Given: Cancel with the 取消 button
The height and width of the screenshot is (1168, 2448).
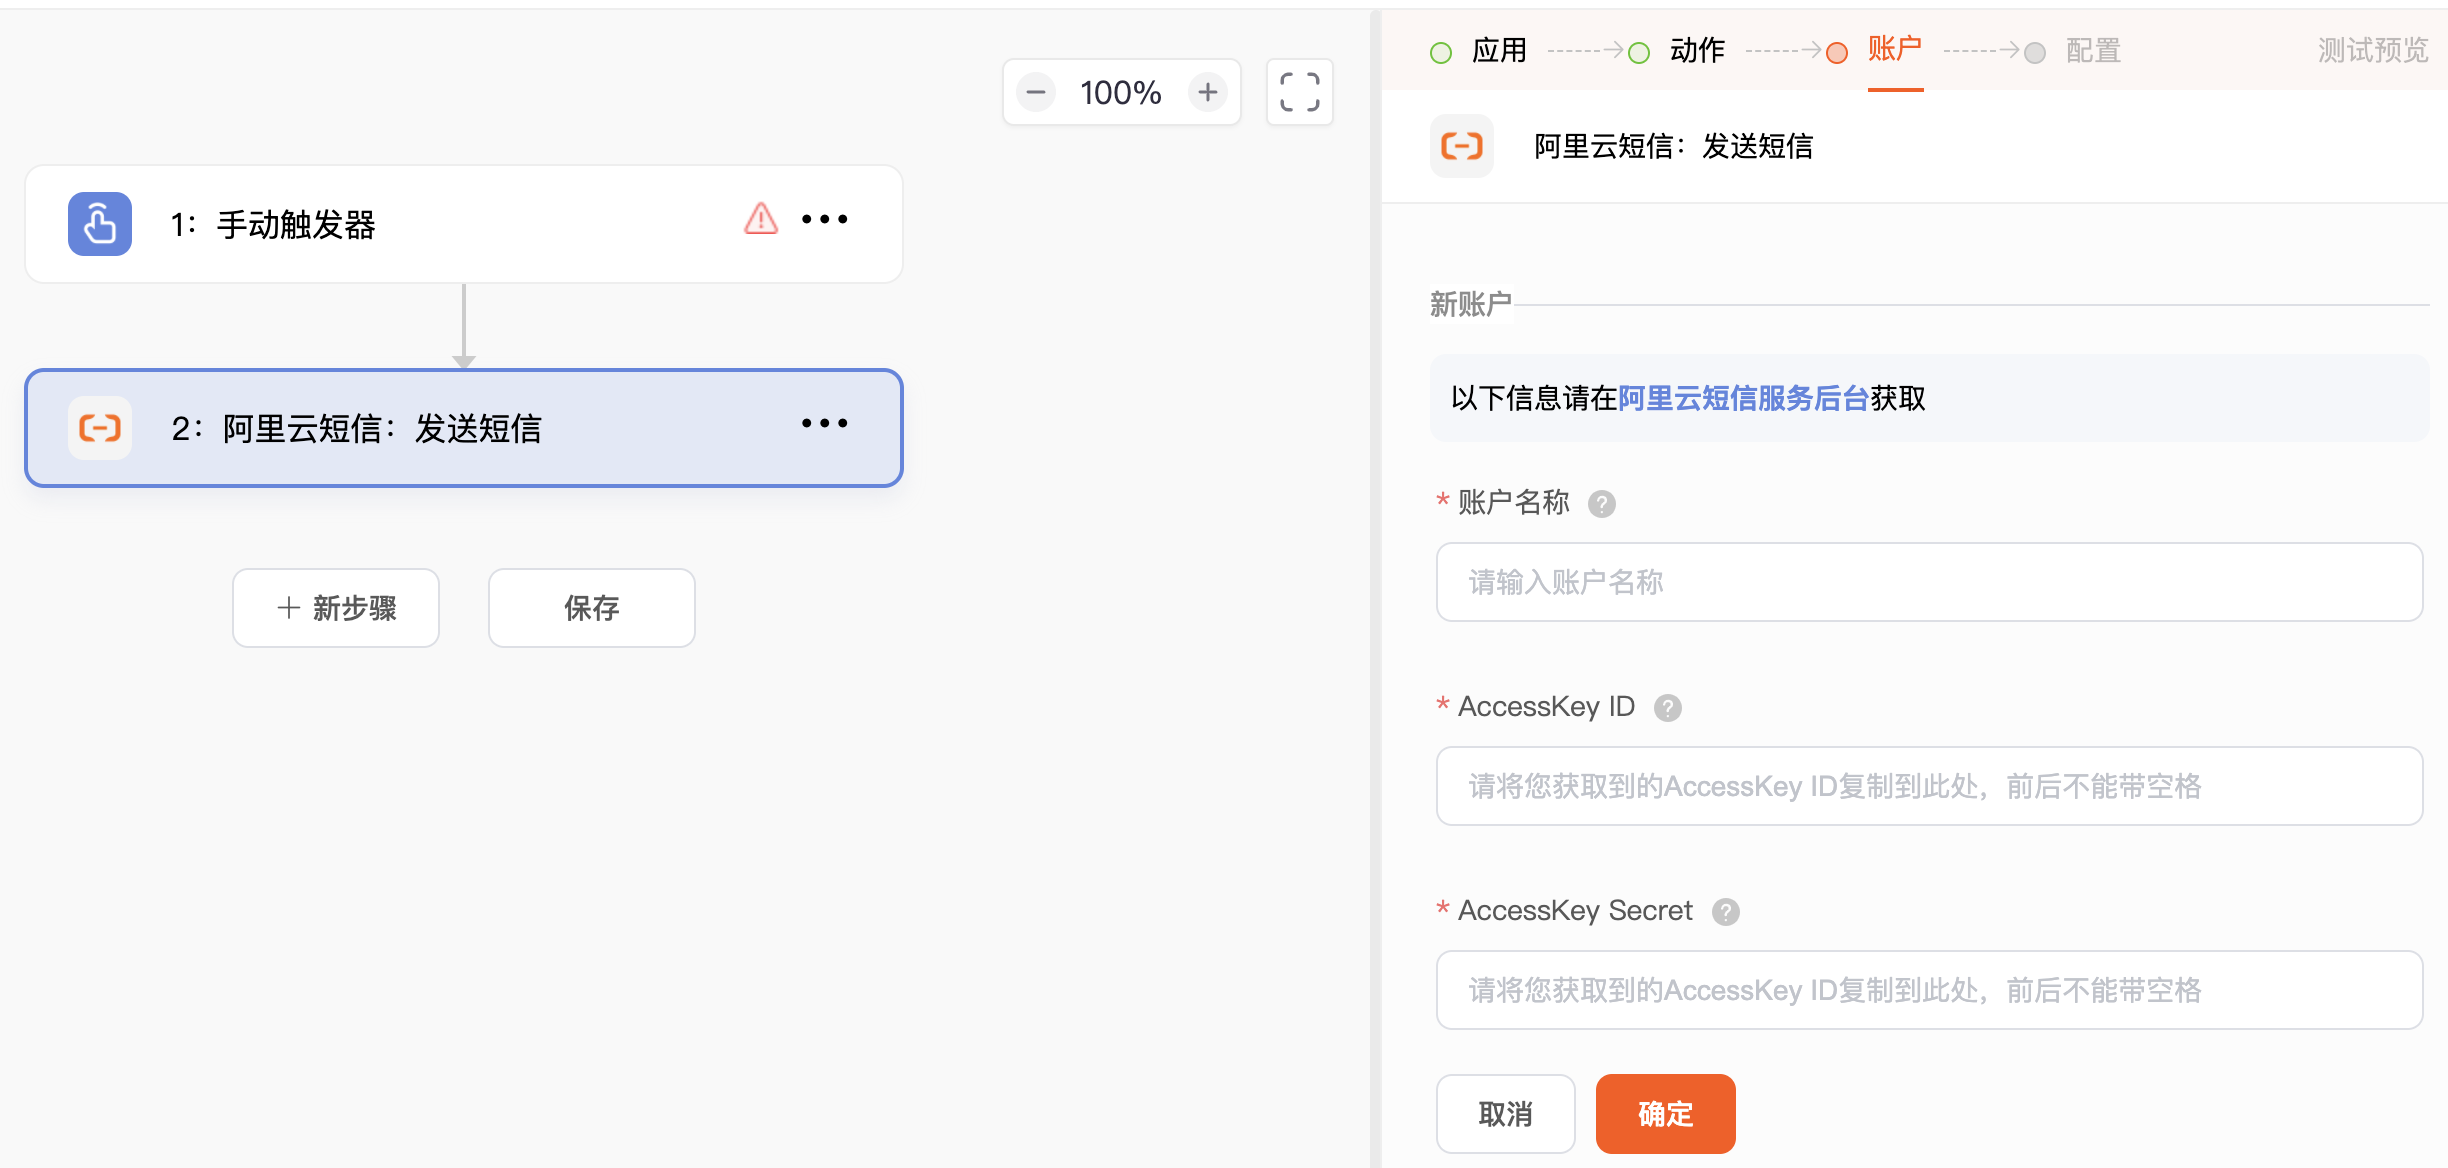Looking at the screenshot, I should coord(1506,1114).
